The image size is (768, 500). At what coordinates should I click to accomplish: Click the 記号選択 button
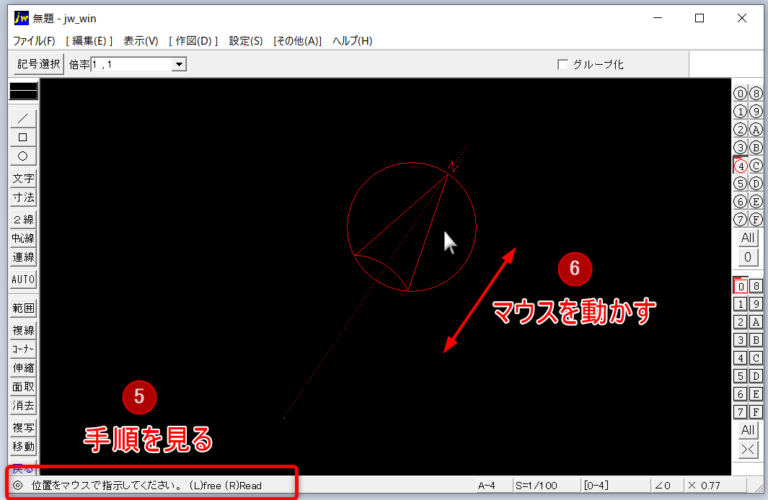point(39,64)
